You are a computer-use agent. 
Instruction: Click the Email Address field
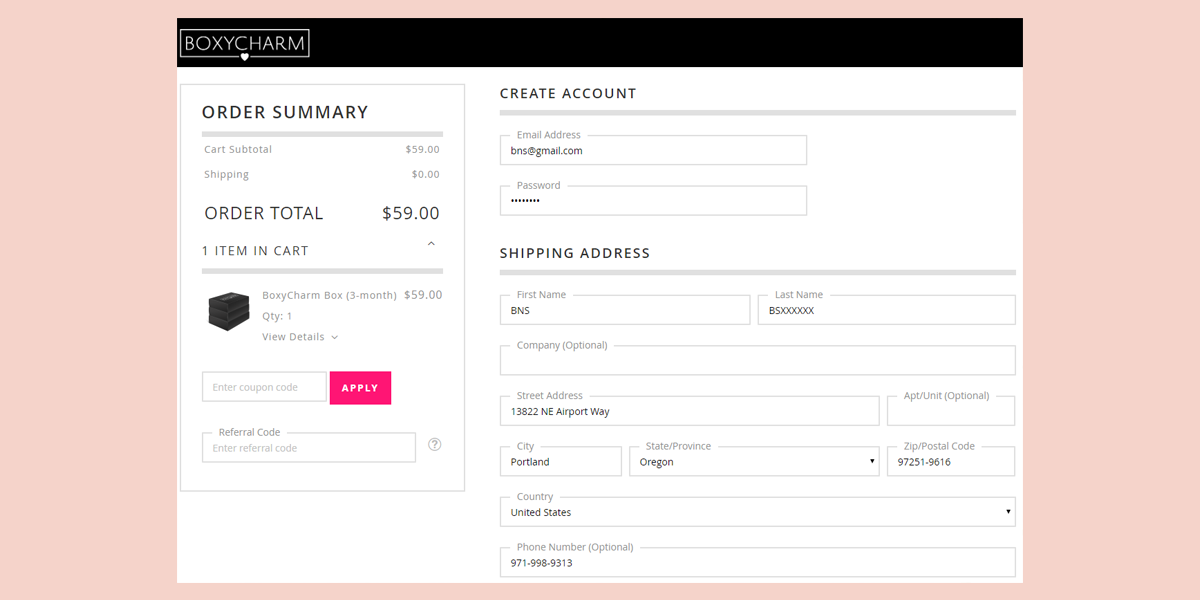652,151
